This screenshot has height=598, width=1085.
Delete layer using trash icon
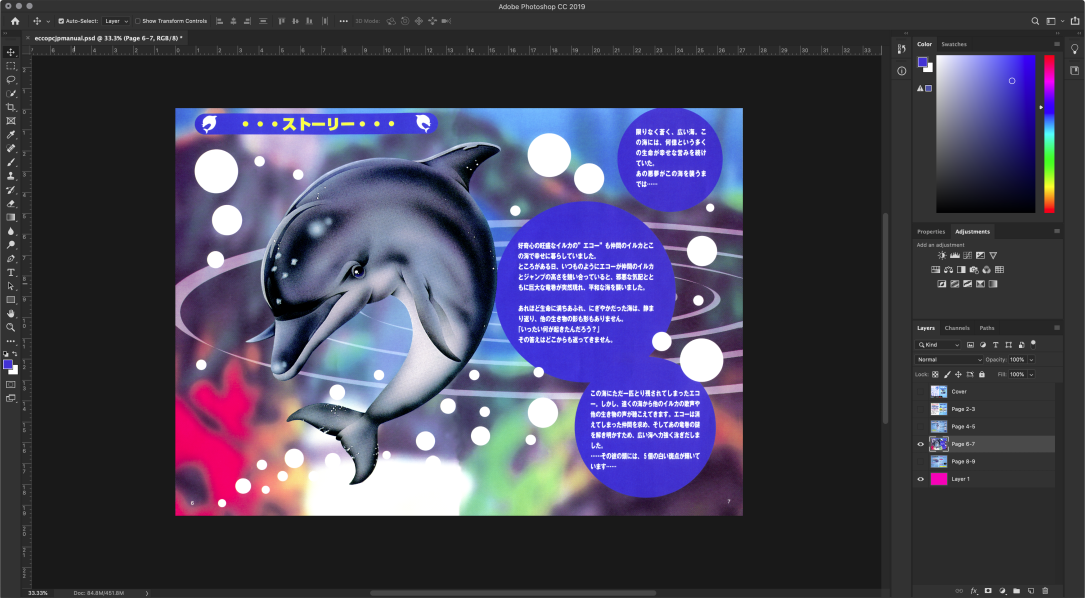(x=1045, y=591)
